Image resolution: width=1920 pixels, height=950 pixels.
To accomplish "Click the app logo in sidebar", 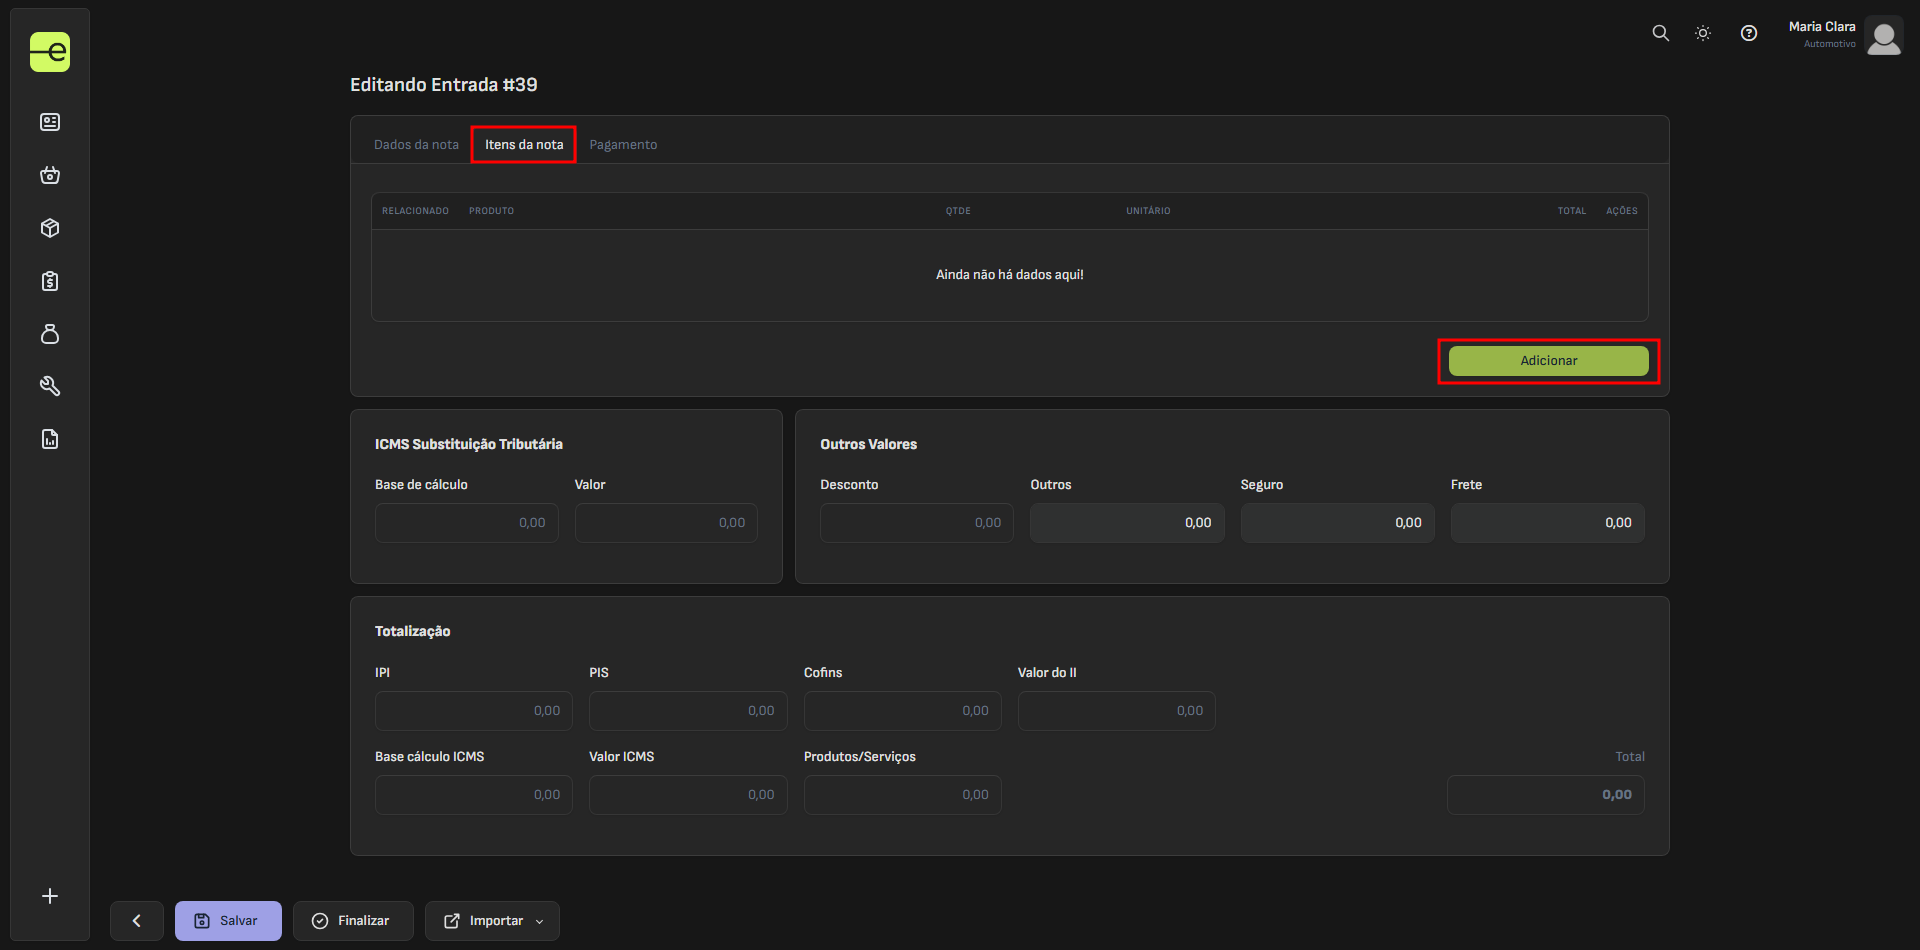I will pos(50,52).
